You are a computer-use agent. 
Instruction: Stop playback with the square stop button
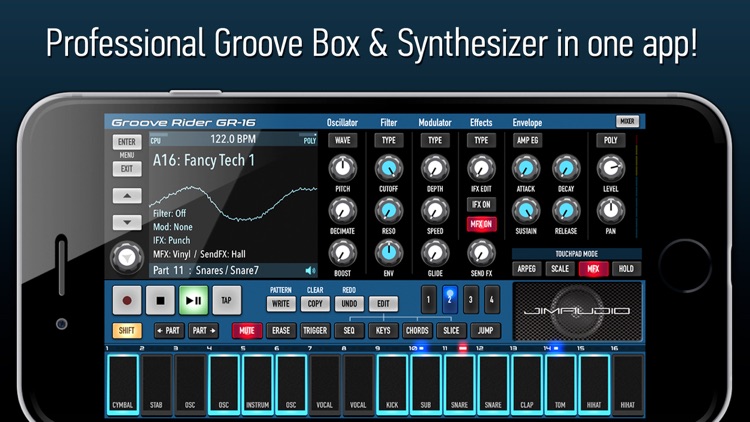click(x=160, y=300)
